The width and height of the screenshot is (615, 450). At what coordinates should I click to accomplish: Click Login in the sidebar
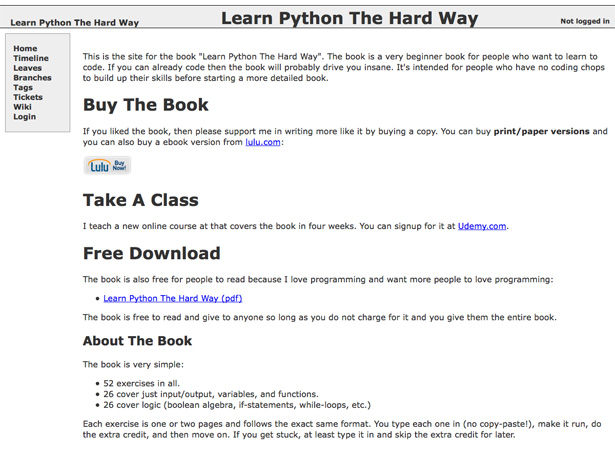(x=24, y=117)
